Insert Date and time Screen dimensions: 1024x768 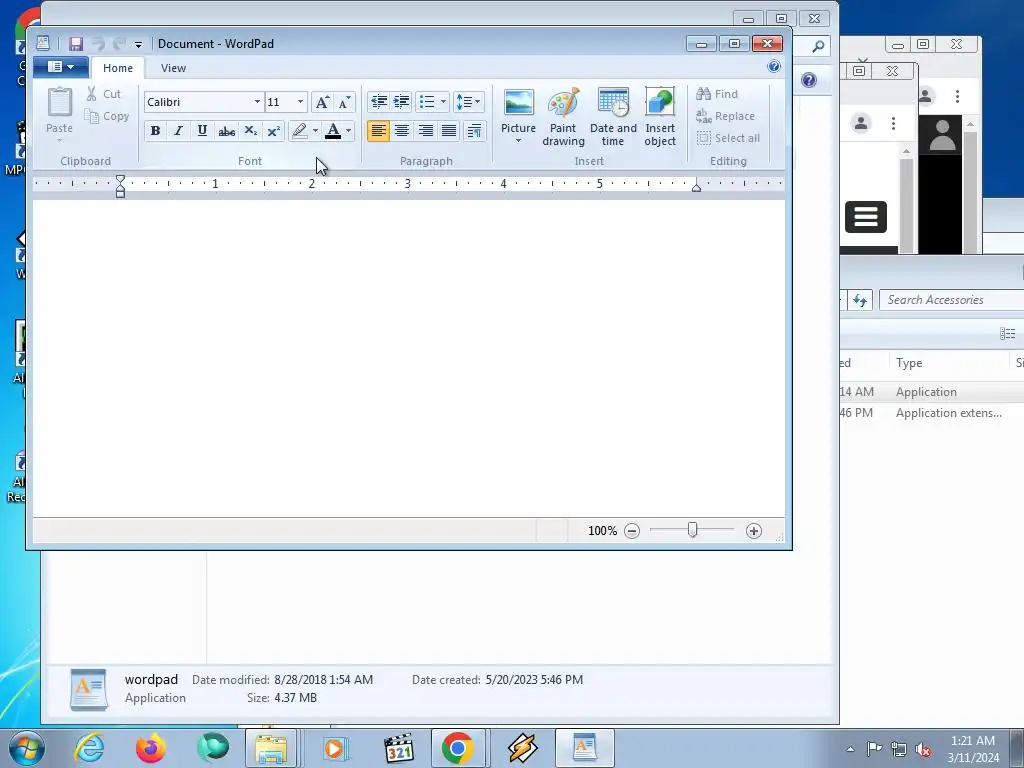(x=613, y=117)
